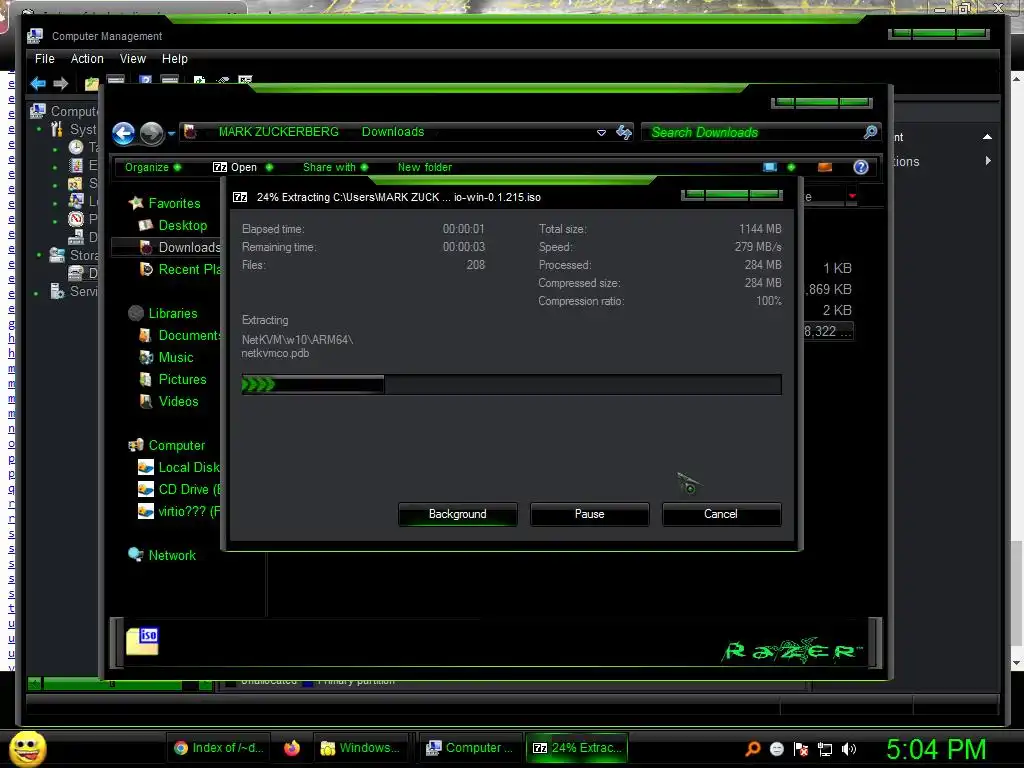Screen dimensions: 1024x768
Task: Expand the Open button dropdown arrow
Action: (x=269, y=167)
